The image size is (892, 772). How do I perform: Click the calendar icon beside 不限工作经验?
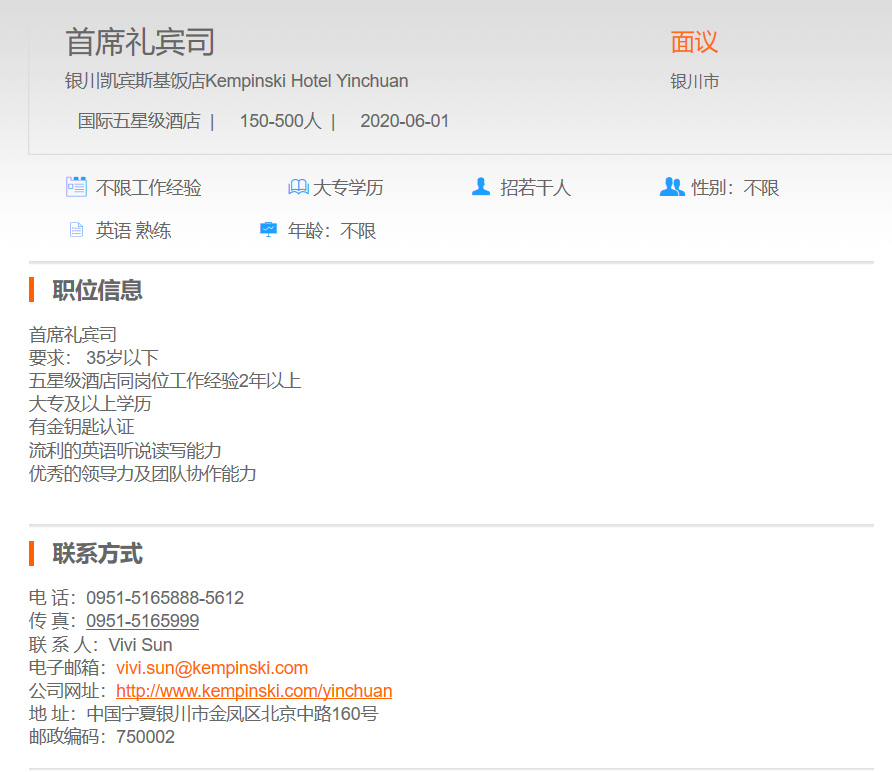click(x=76, y=187)
